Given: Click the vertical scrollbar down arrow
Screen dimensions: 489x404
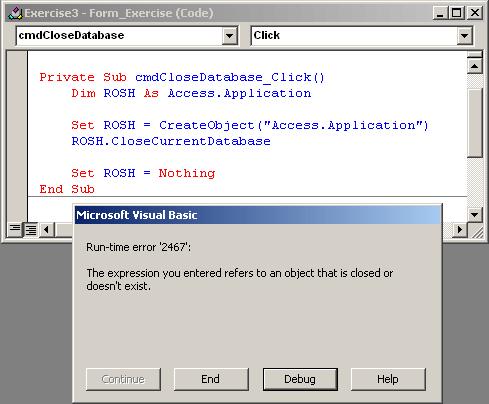Looking at the screenshot, I should point(475,215).
